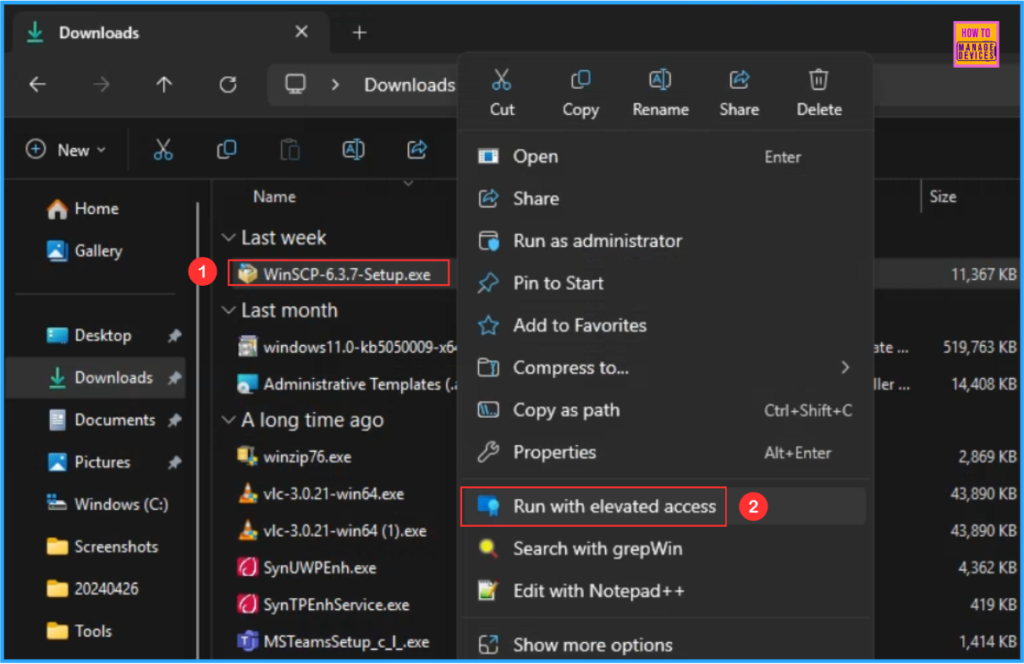Click toolbar Rename icon

pyautogui.click(x=353, y=150)
